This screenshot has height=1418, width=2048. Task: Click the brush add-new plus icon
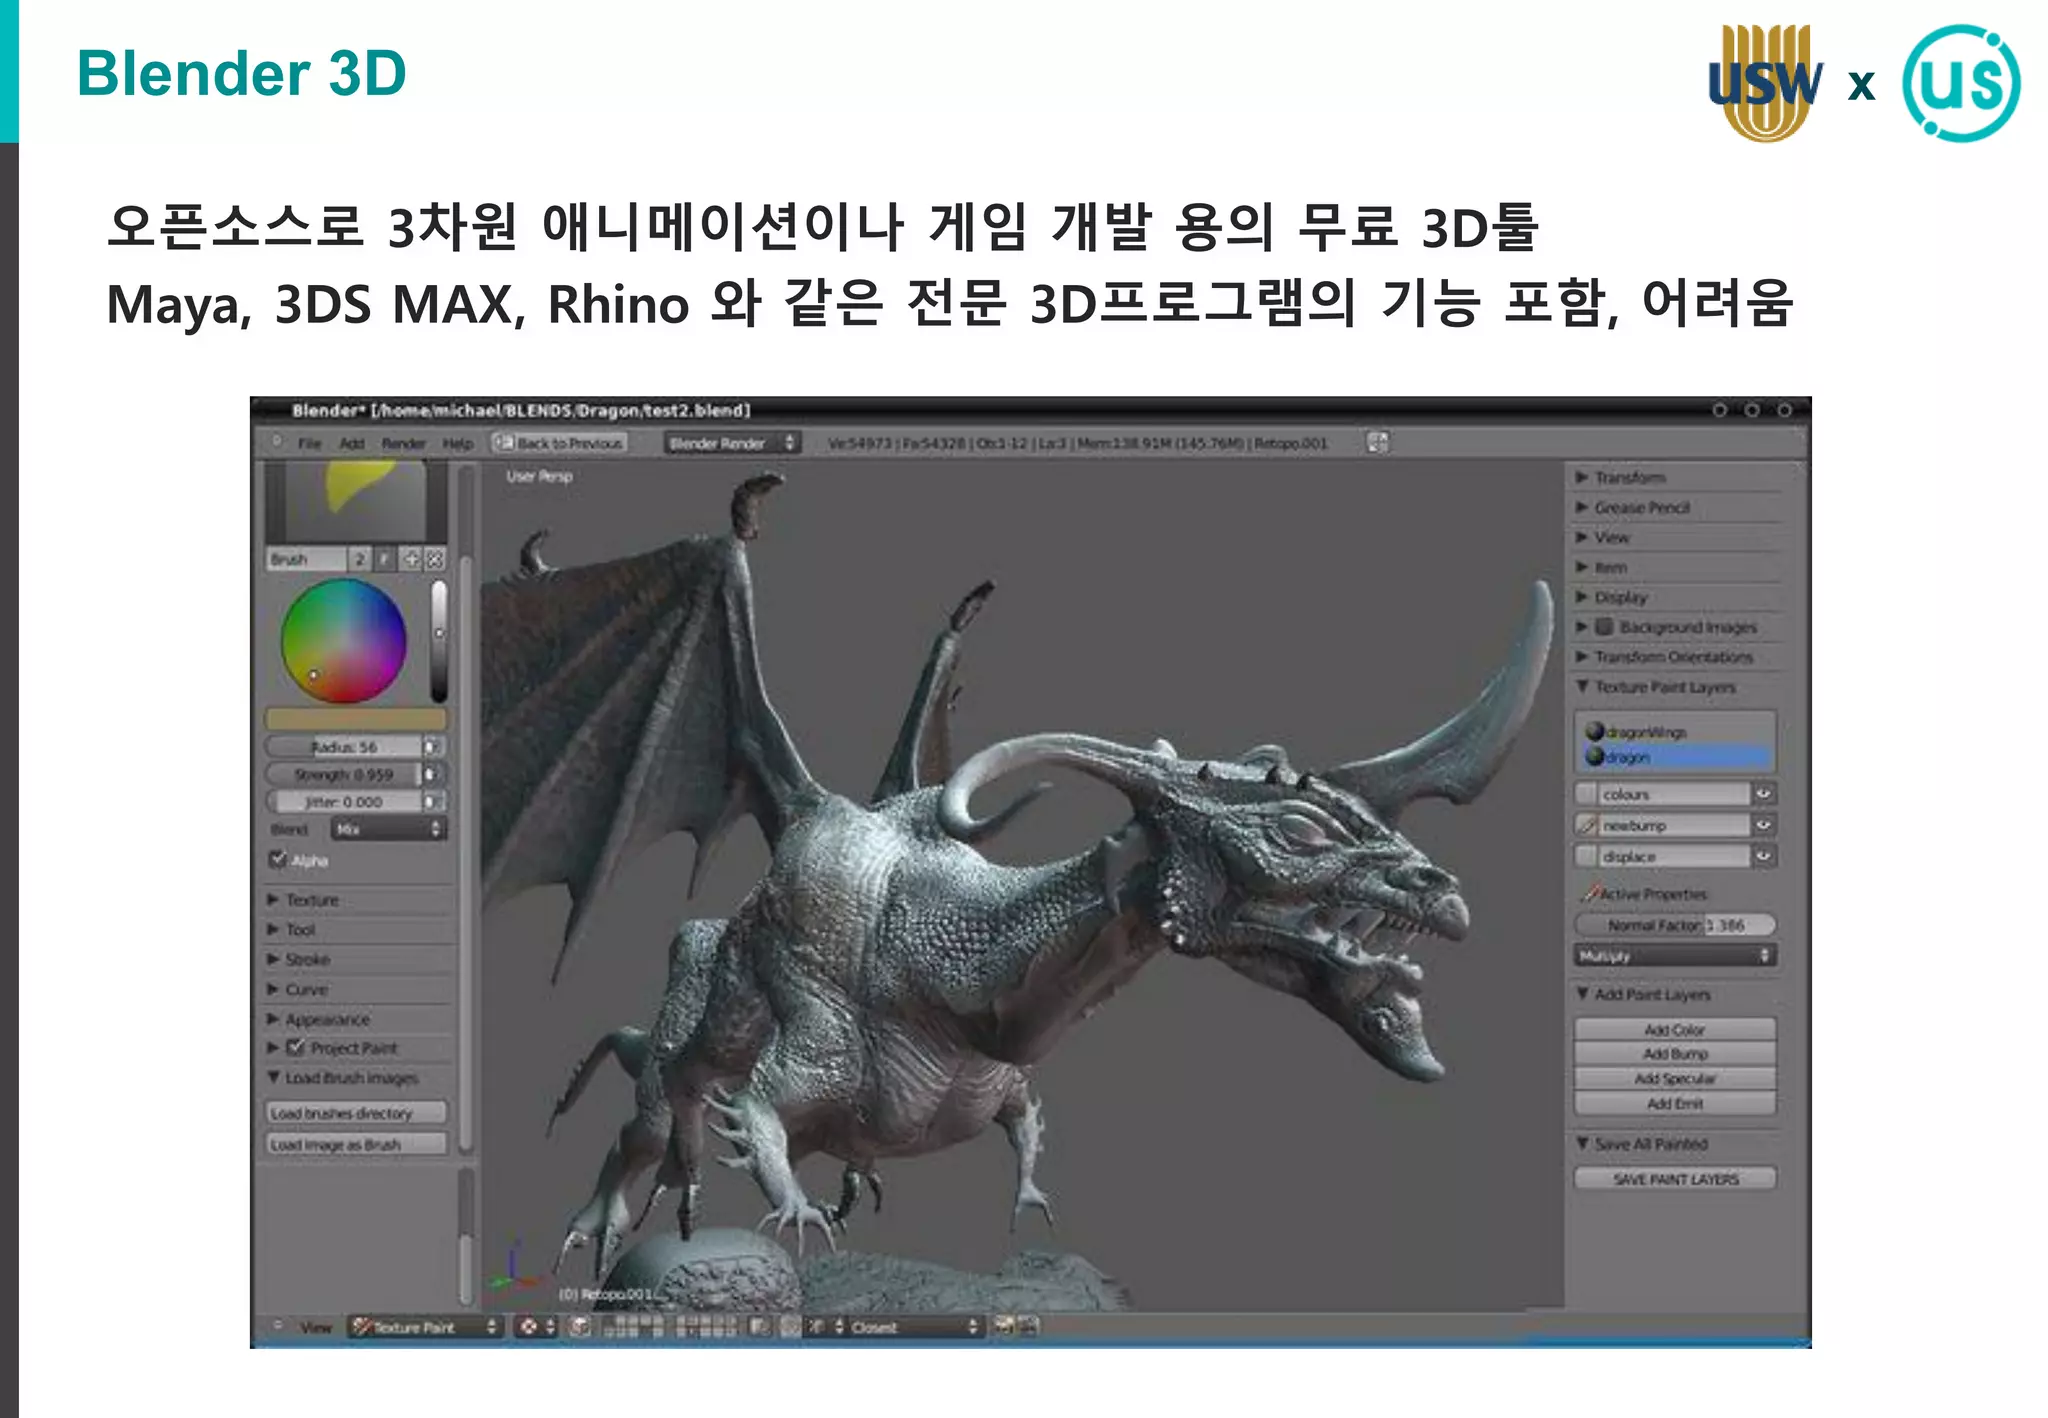[411, 559]
